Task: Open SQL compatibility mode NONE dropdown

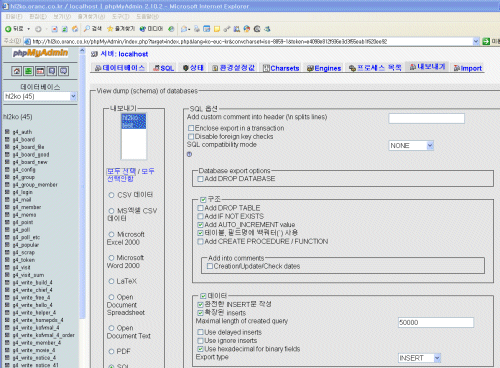Action: coord(411,146)
